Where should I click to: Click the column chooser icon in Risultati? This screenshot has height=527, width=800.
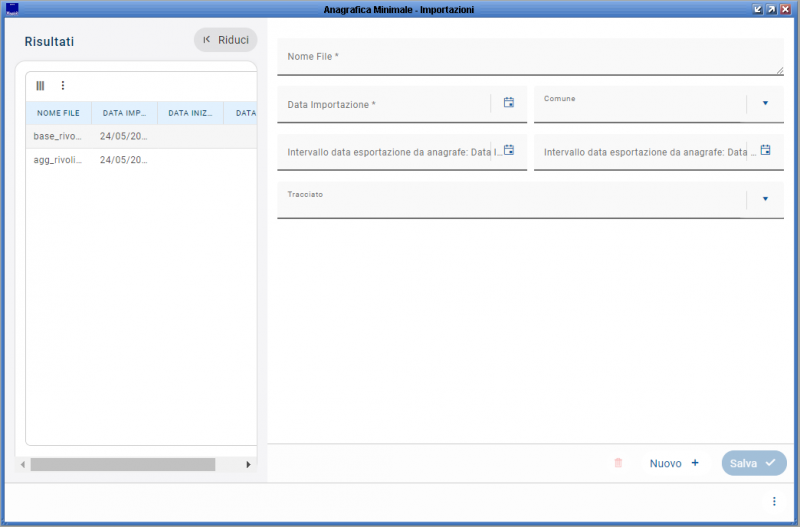tap(40, 86)
